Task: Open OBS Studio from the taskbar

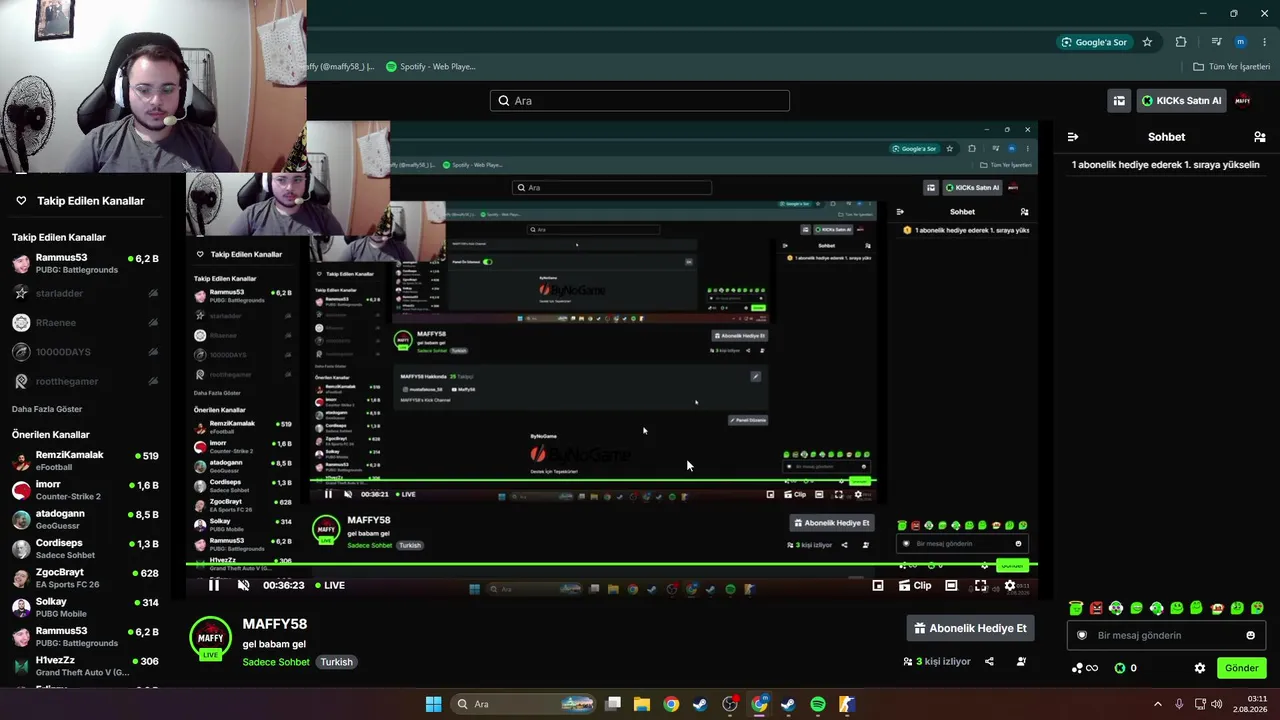Action: click(730, 704)
